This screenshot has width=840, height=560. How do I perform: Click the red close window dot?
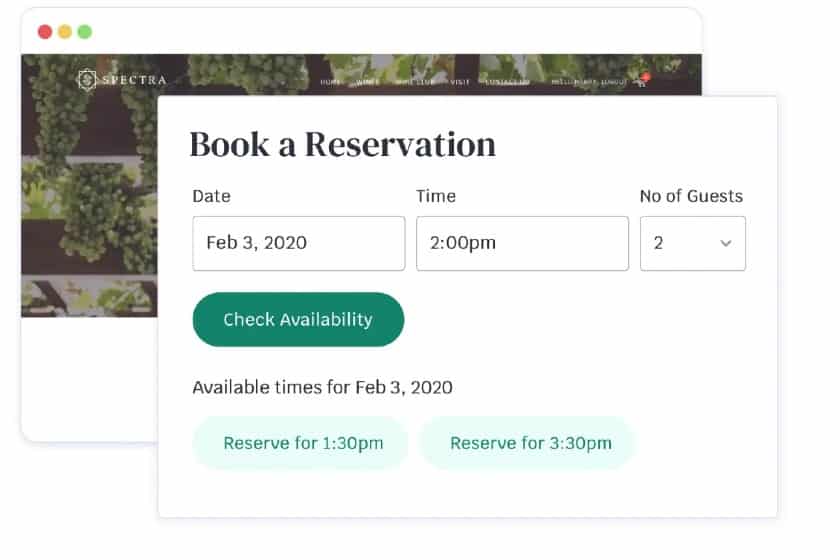pyautogui.click(x=45, y=32)
